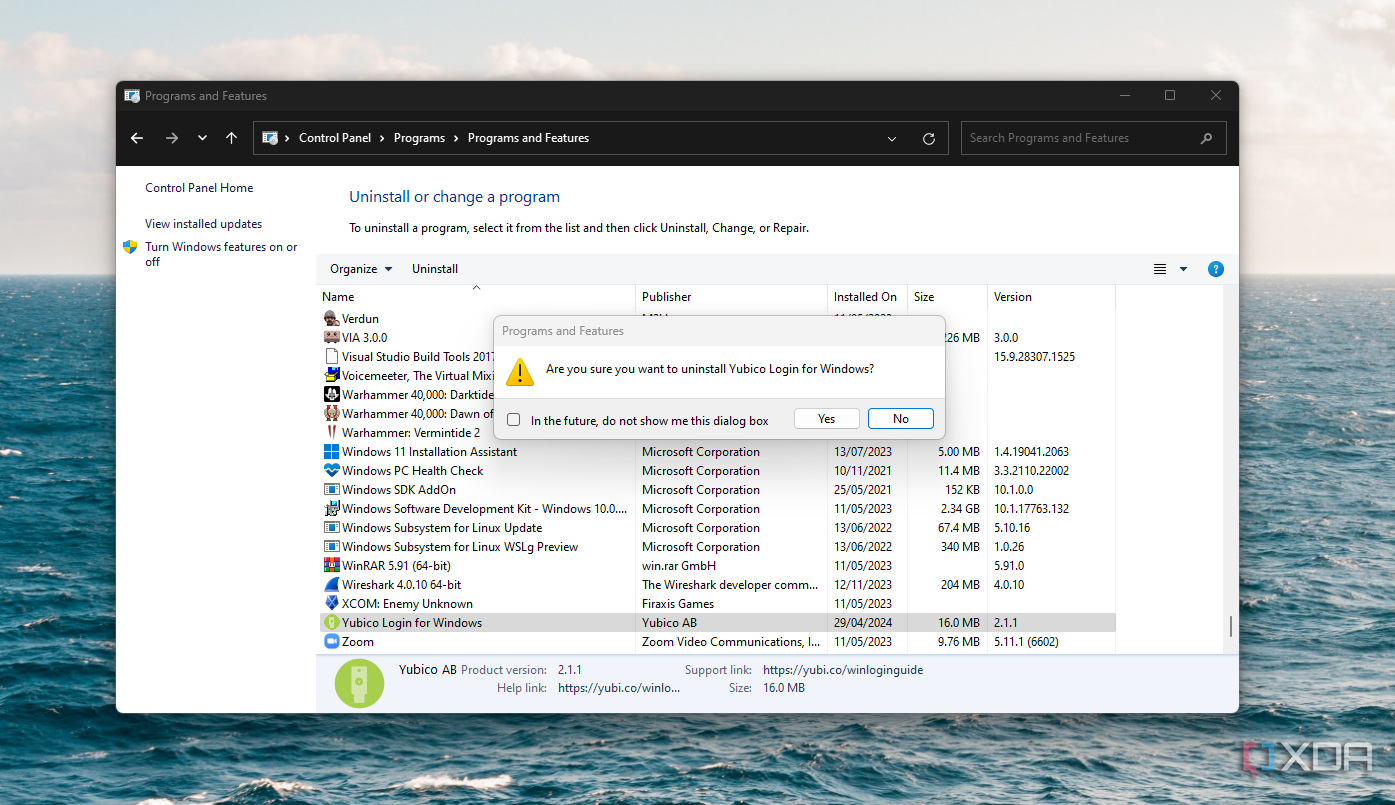This screenshot has height=805, width=1395.
Task: Select the WinRAR 5.91 icon
Action: (x=332, y=566)
